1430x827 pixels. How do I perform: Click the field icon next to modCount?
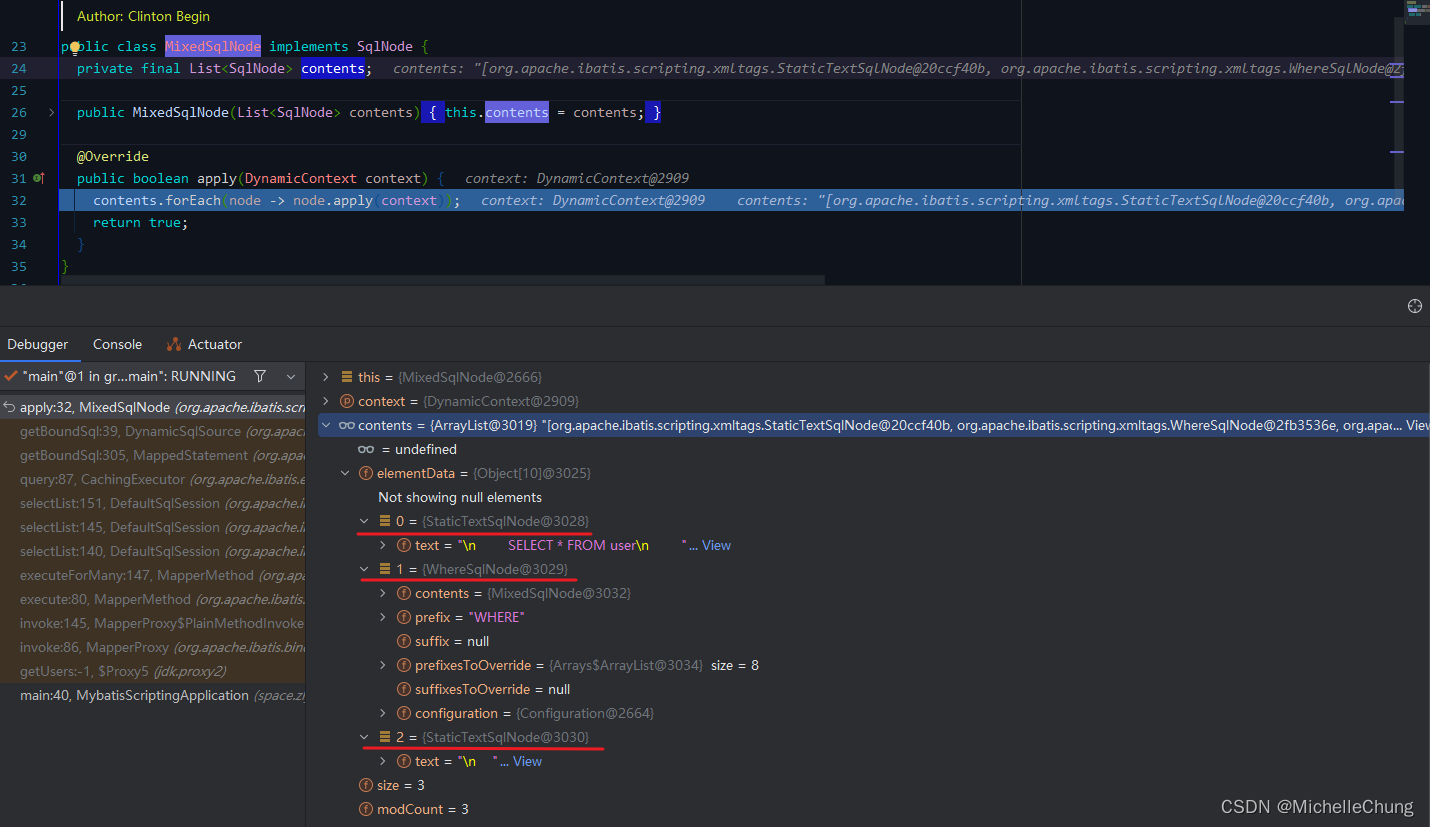point(366,809)
